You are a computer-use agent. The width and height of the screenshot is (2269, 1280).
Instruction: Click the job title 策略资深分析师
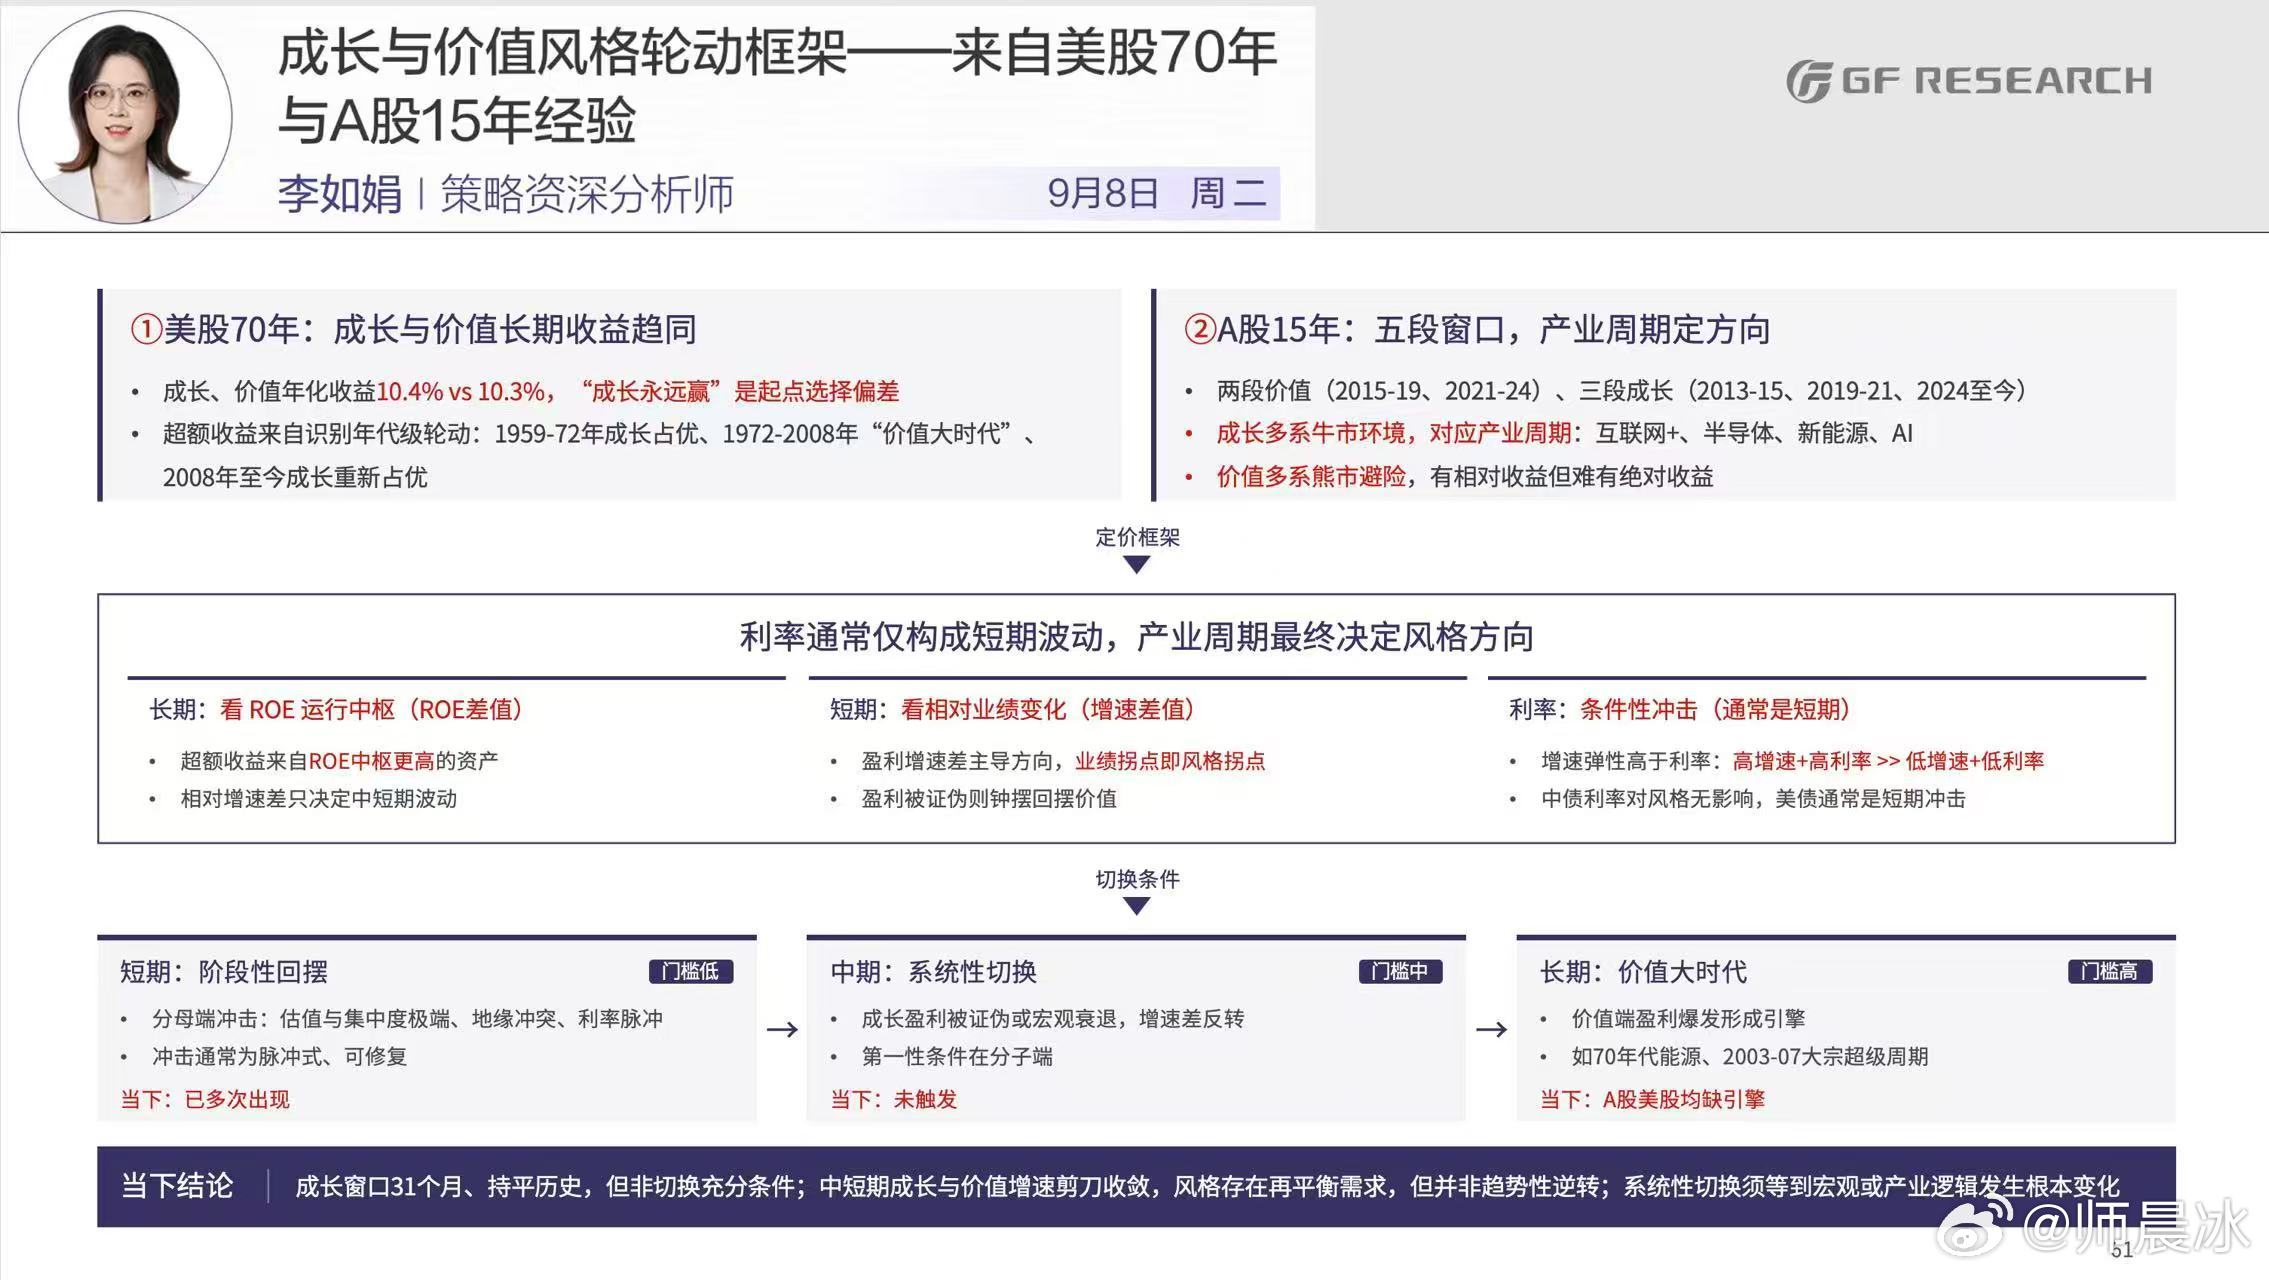point(587,193)
